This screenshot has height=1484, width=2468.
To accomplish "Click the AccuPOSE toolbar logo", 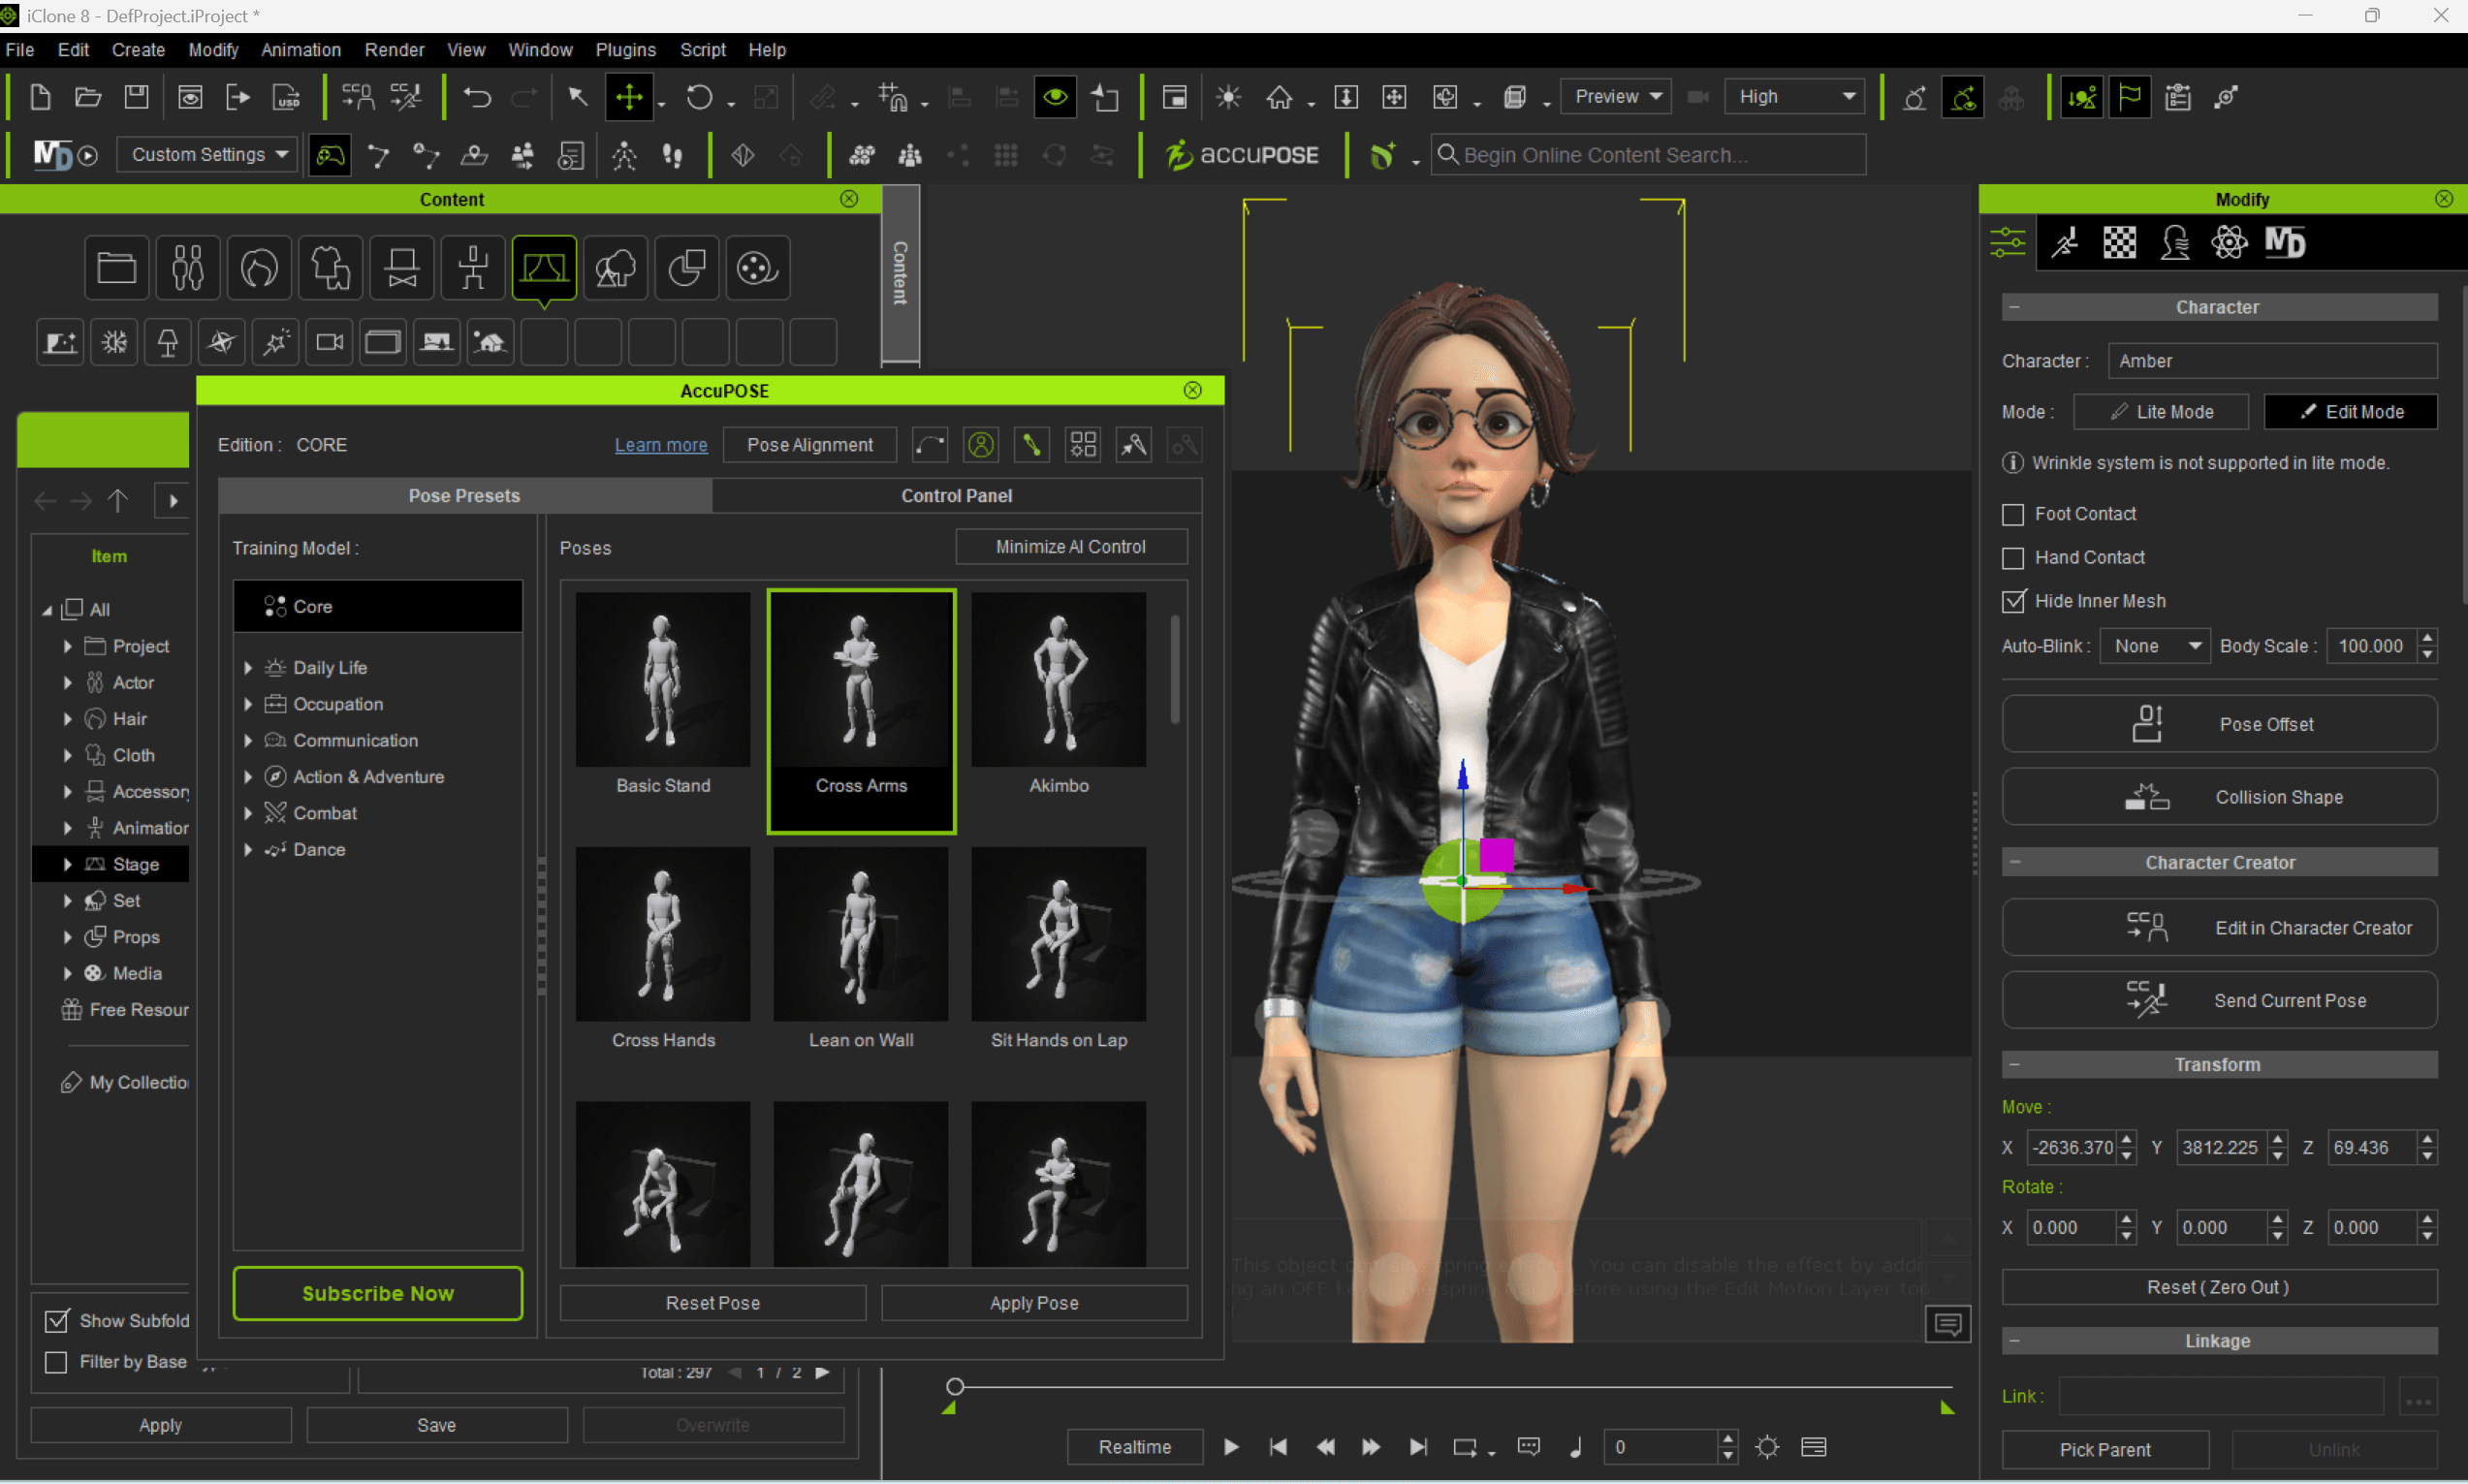I will pyautogui.click(x=1243, y=155).
